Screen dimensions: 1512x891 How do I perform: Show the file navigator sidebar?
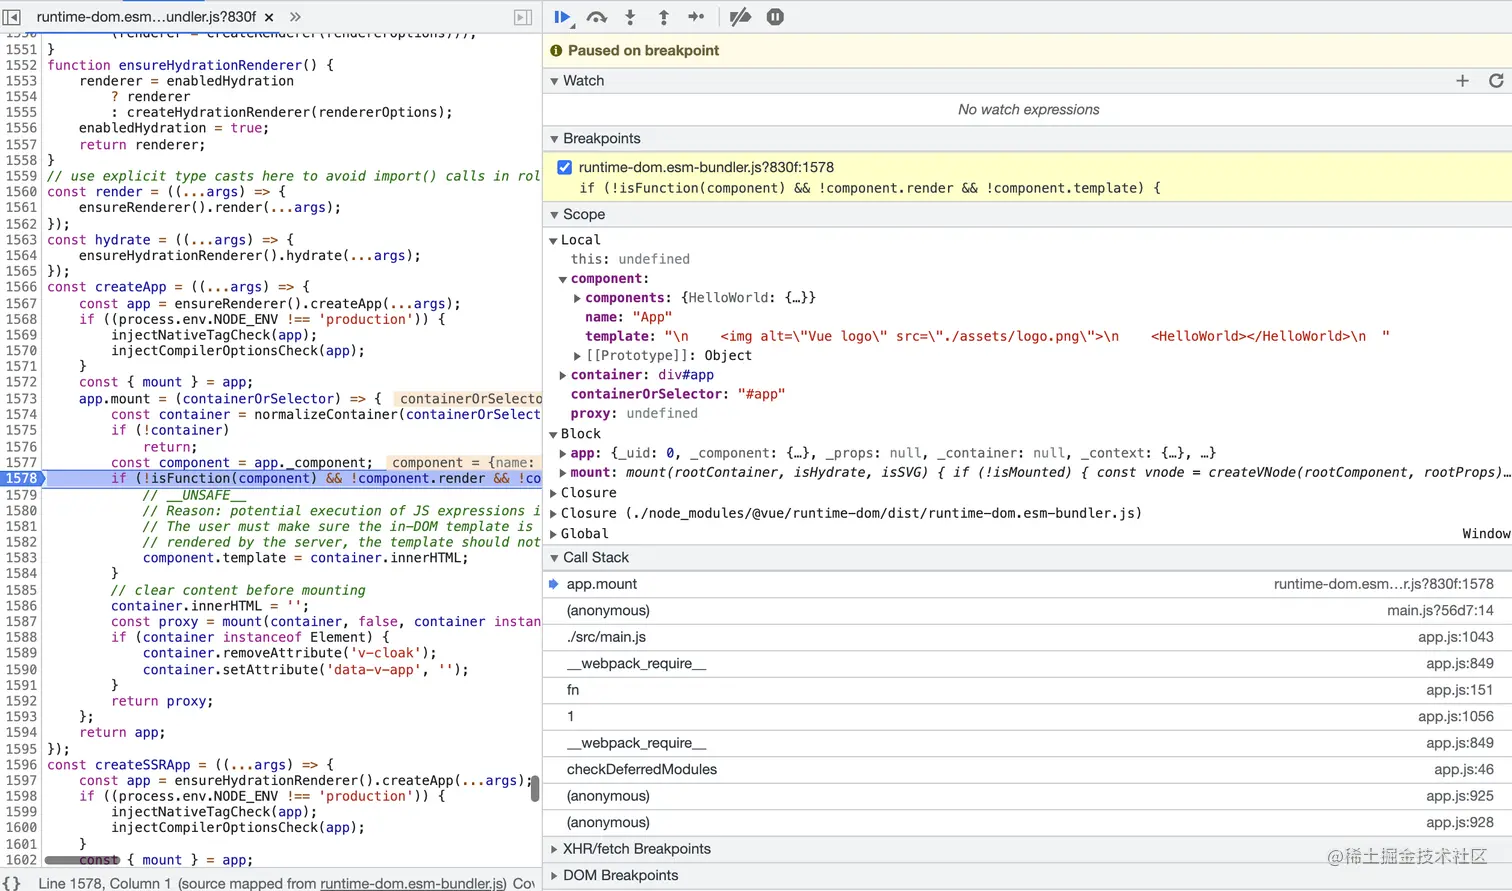click(x=12, y=17)
